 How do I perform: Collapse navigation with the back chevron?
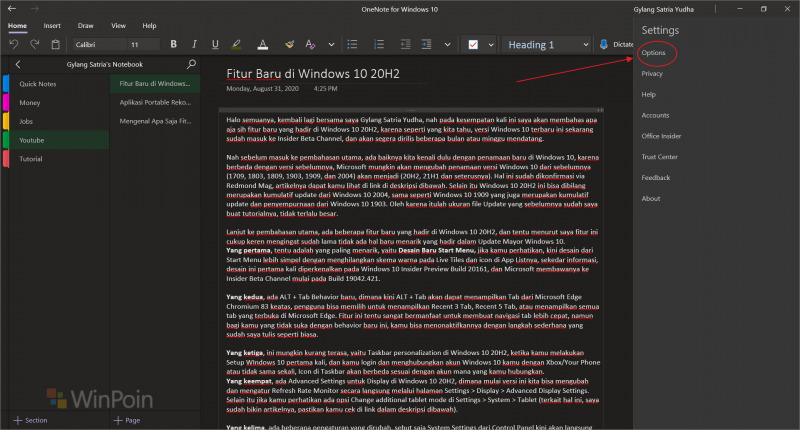pos(18,64)
